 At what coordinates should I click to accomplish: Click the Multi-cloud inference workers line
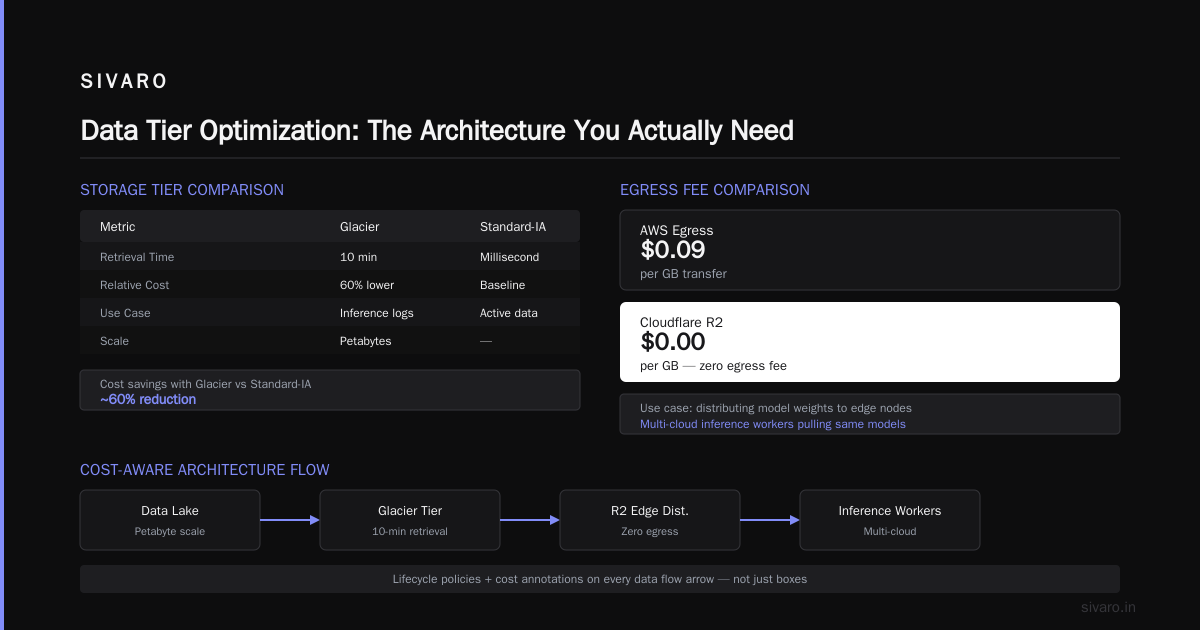tap(773, 424)
